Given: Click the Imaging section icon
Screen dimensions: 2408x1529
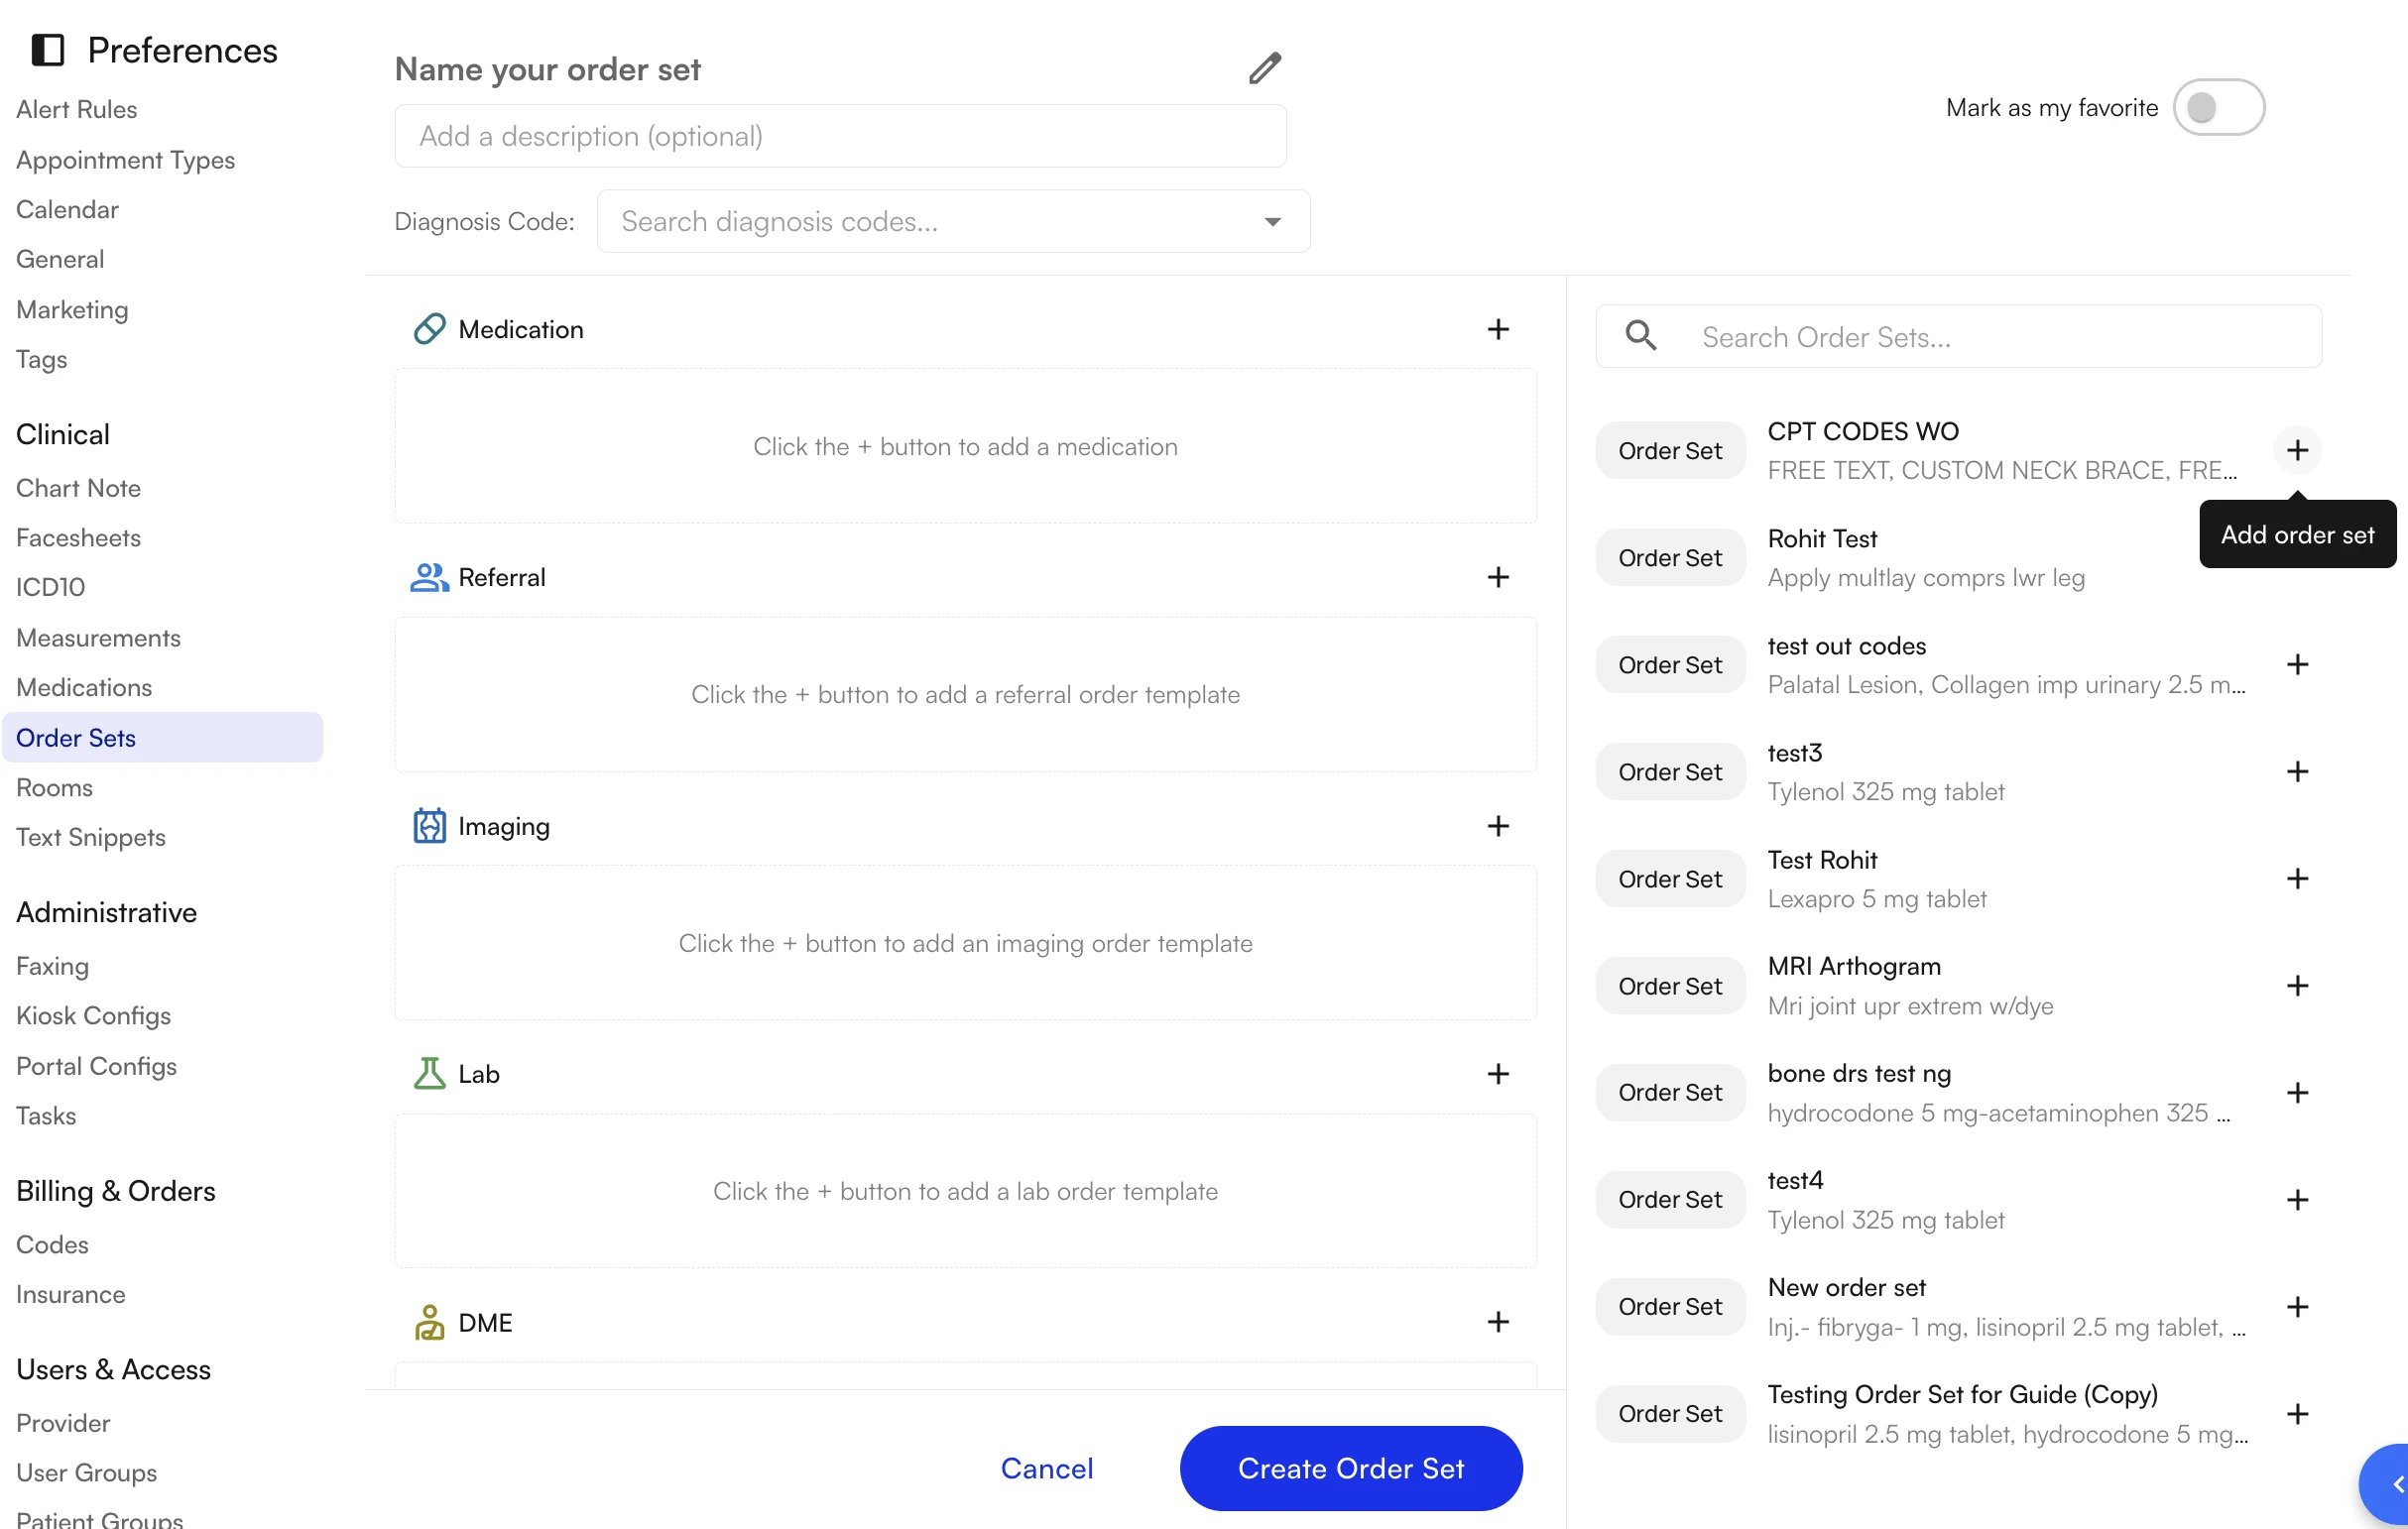Looking at the screenshot, I should (x=429, y=826).
